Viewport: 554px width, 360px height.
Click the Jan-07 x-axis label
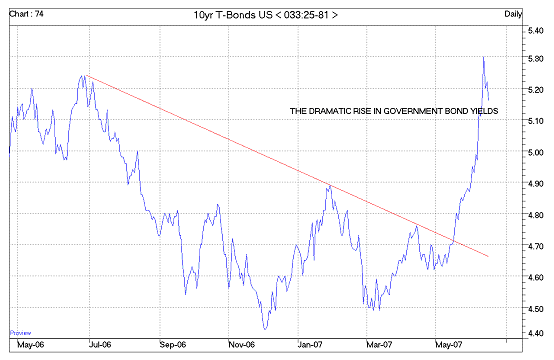[310, 344]
